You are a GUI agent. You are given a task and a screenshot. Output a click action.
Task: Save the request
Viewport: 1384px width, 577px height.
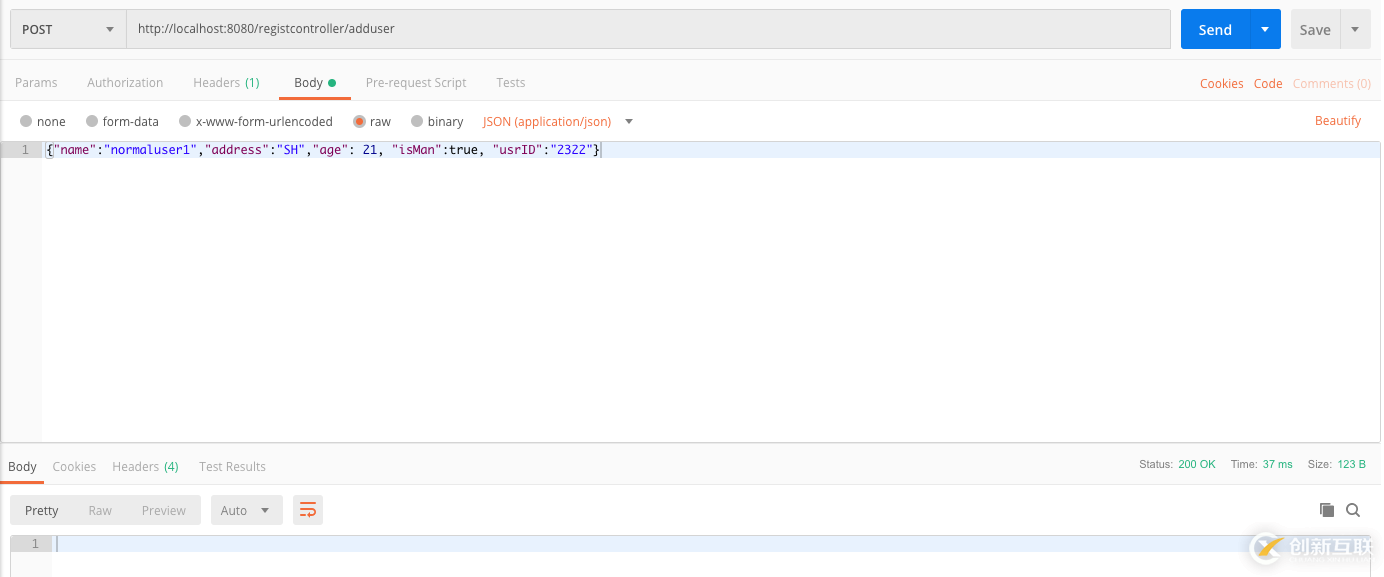pos(1315,29)
